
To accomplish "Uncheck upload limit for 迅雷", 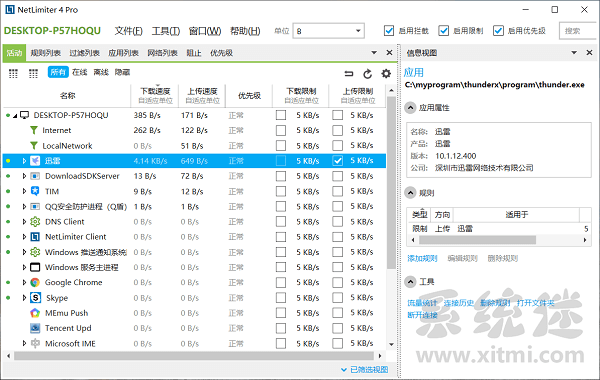I will tap(338, 161).
